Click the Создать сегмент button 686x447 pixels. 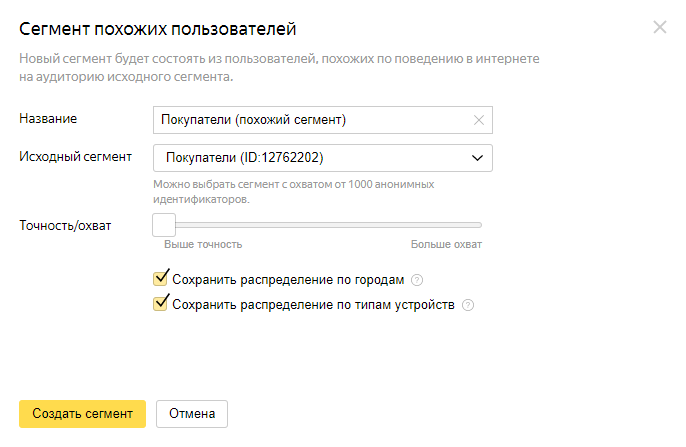point(82,414)
